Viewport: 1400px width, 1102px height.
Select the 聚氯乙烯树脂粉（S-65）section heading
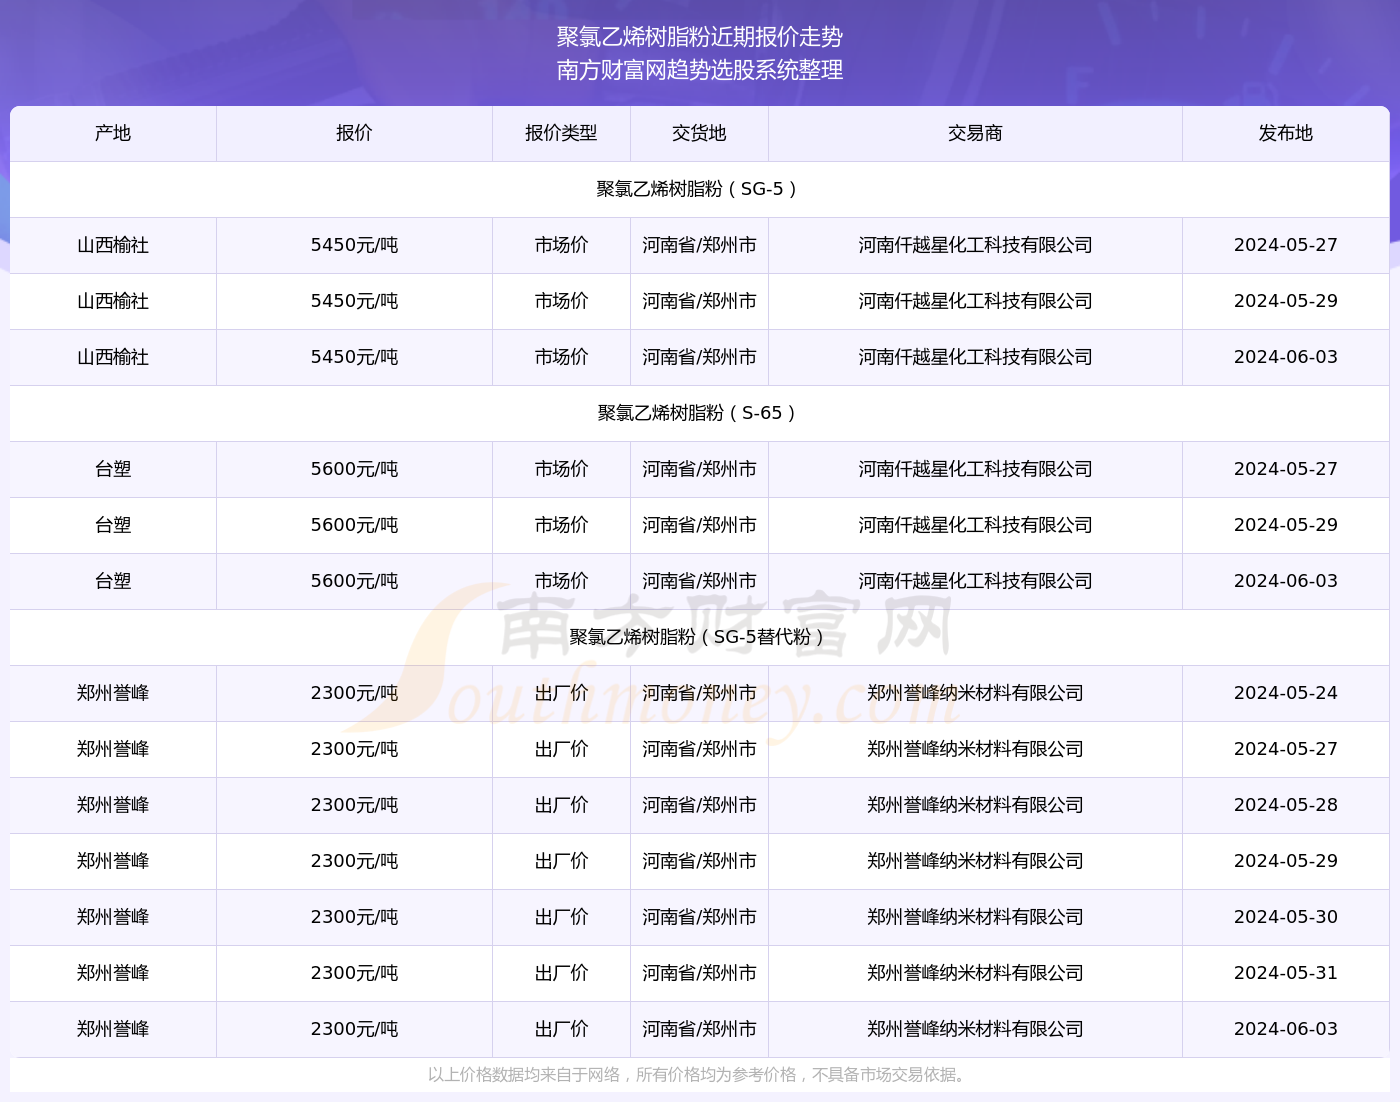[699, 413]
